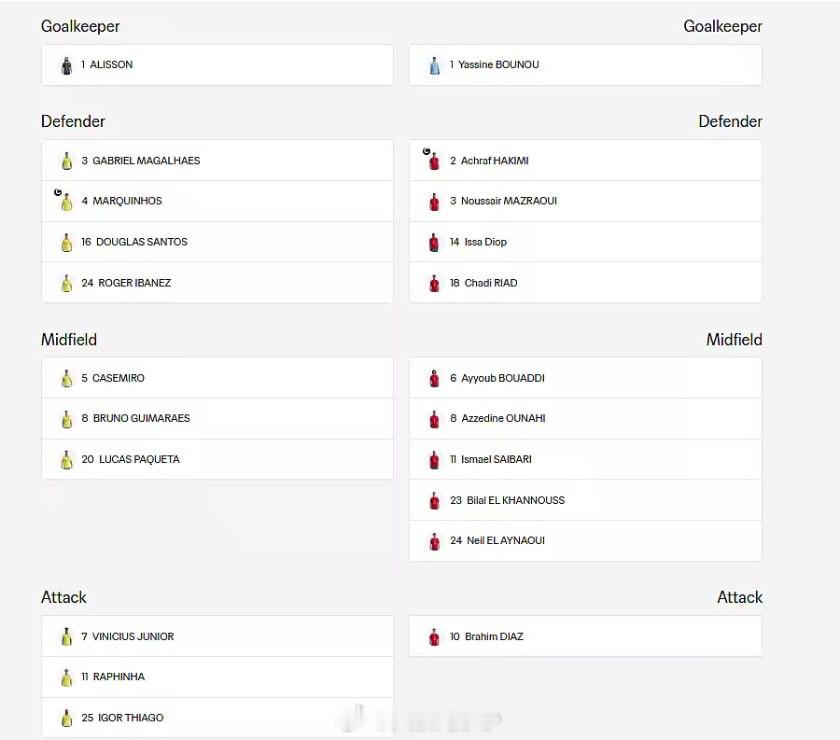Select the Bruno Guimaraes player row

[x=218, y=418]
